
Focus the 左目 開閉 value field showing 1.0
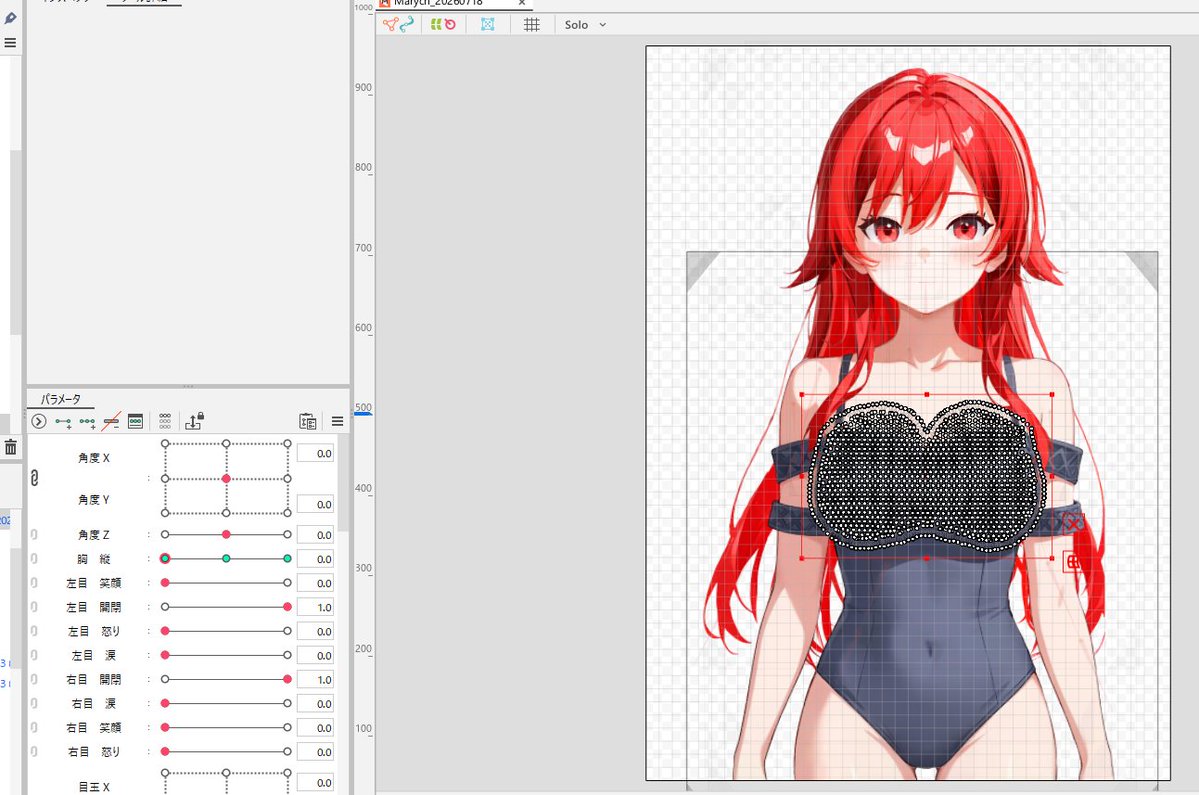[x=315, y=607]
